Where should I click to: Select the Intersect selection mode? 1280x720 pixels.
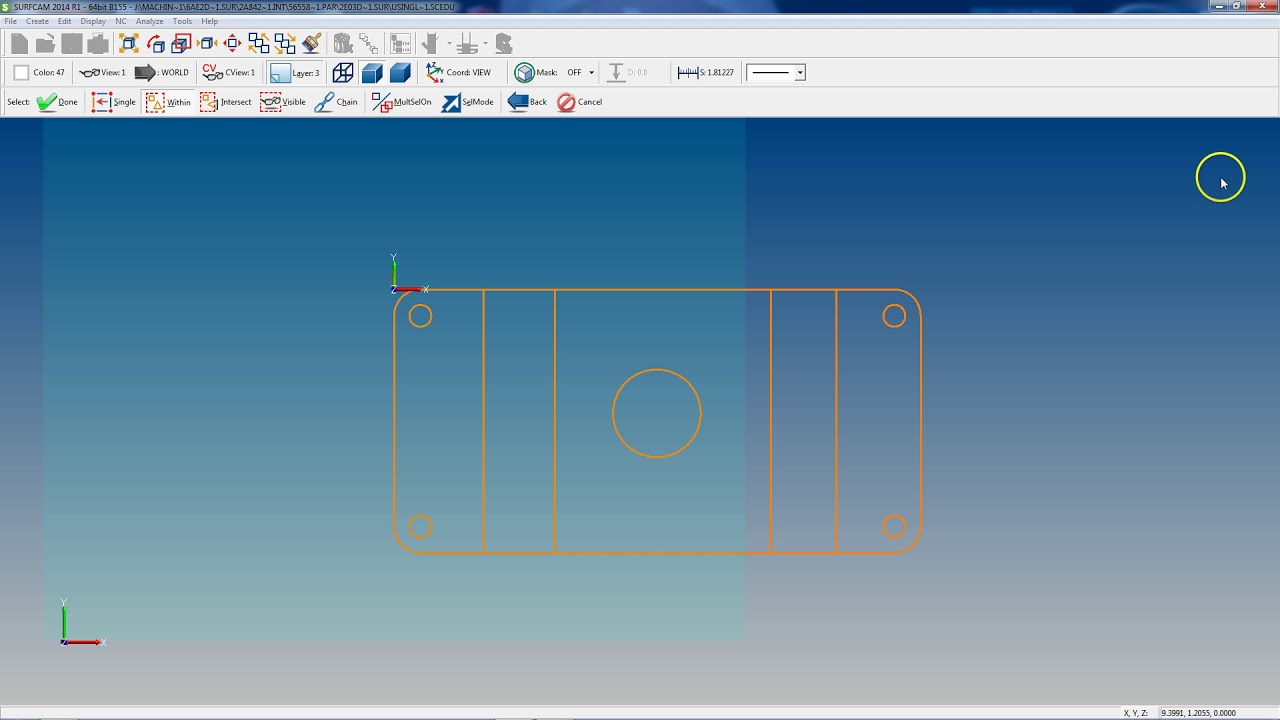(x=225, y=102)
